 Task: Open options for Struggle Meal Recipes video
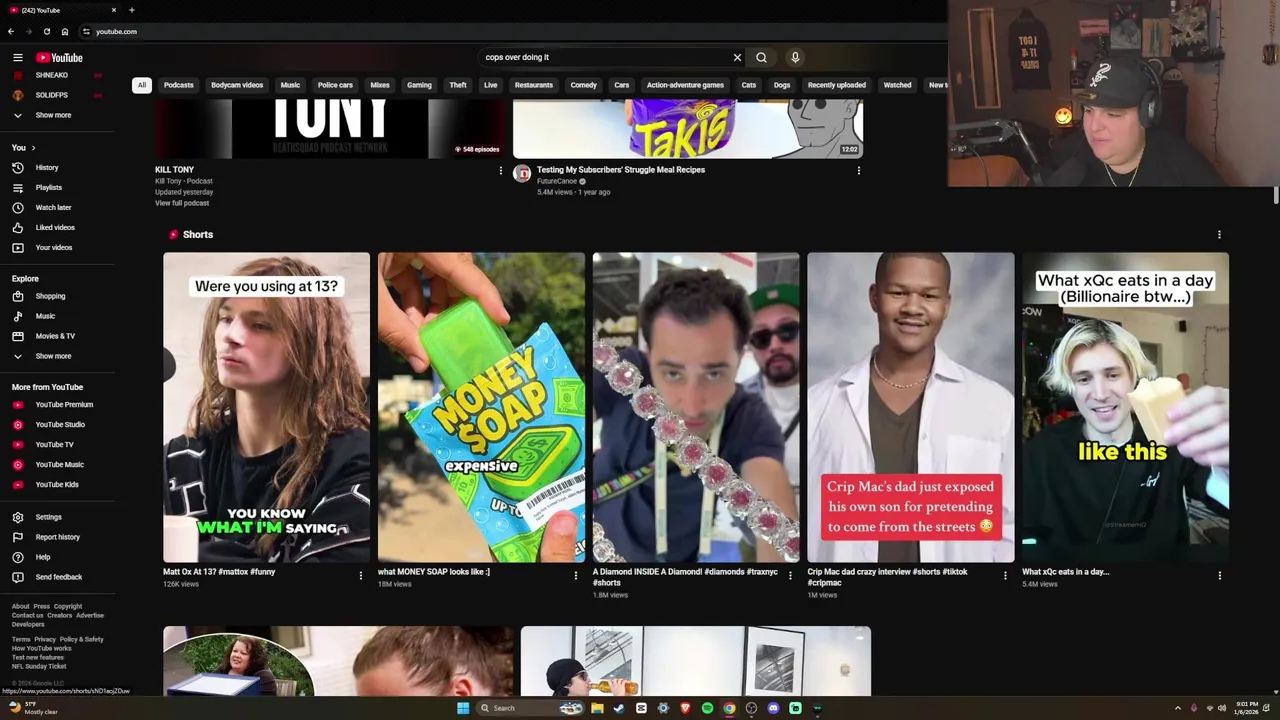click(x=858, y=171)
